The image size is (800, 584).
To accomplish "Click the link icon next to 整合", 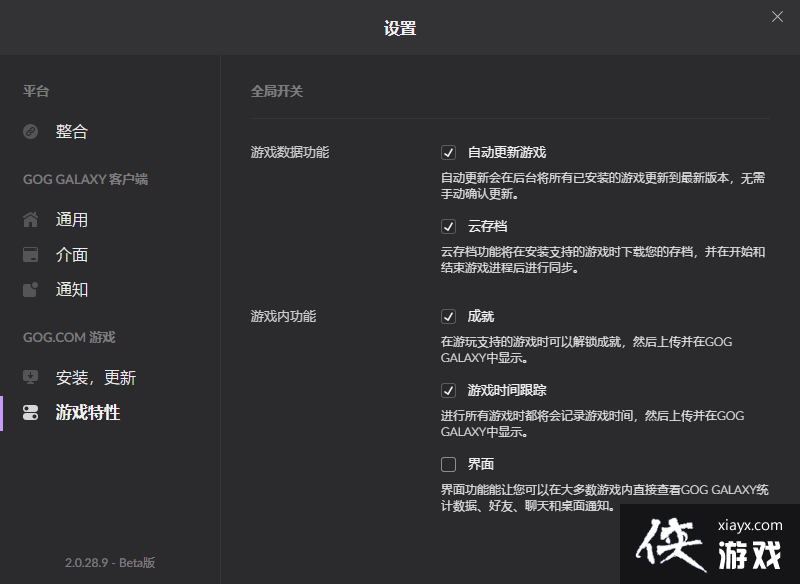I will click(31, 132).
